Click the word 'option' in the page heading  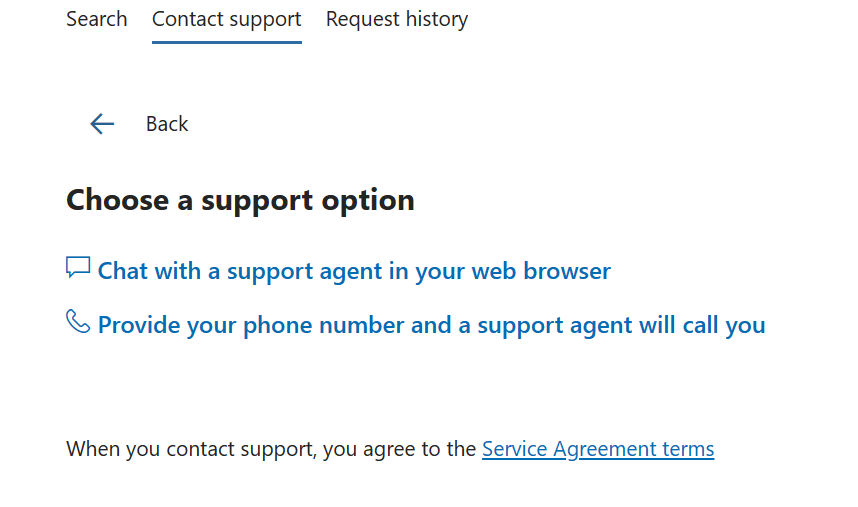point(368,200)
